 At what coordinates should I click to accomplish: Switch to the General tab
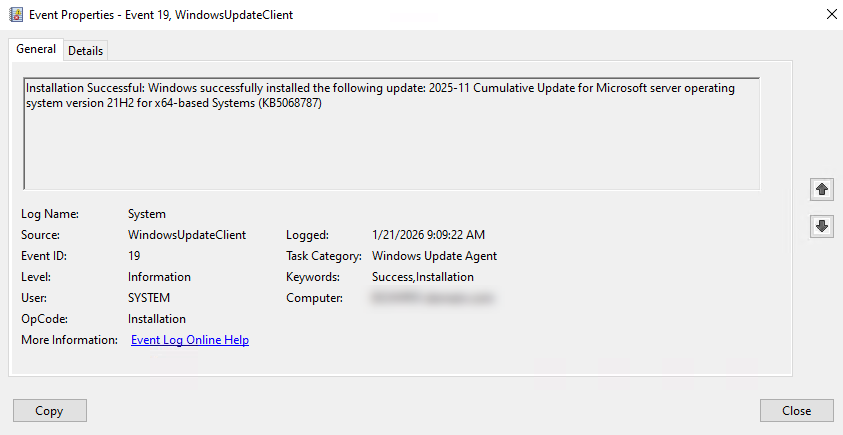click(x=36, y=50)
